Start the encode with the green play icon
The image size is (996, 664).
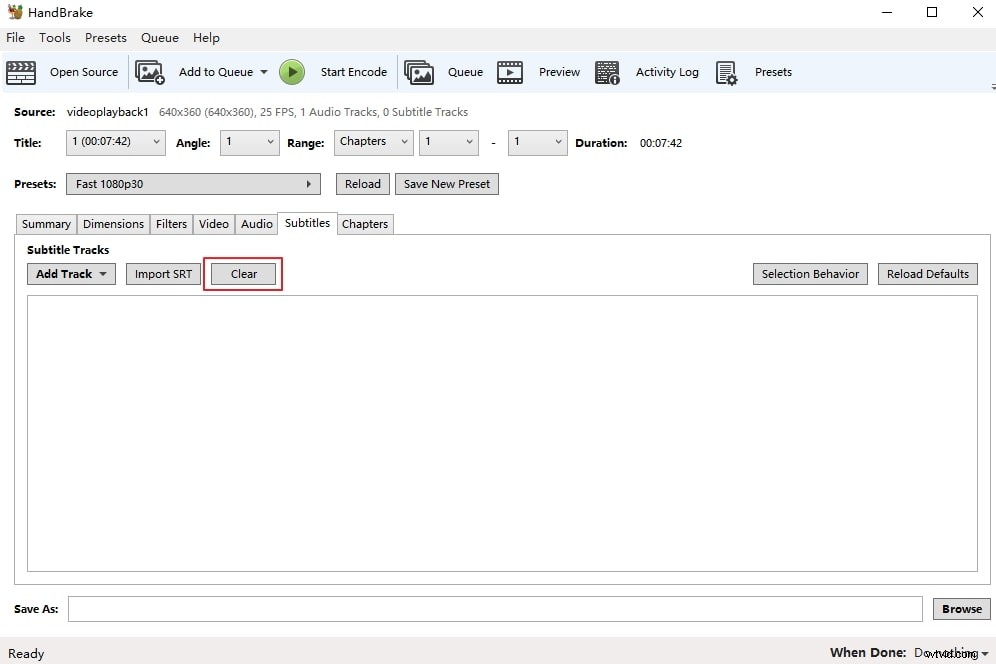tap(292, 71)
